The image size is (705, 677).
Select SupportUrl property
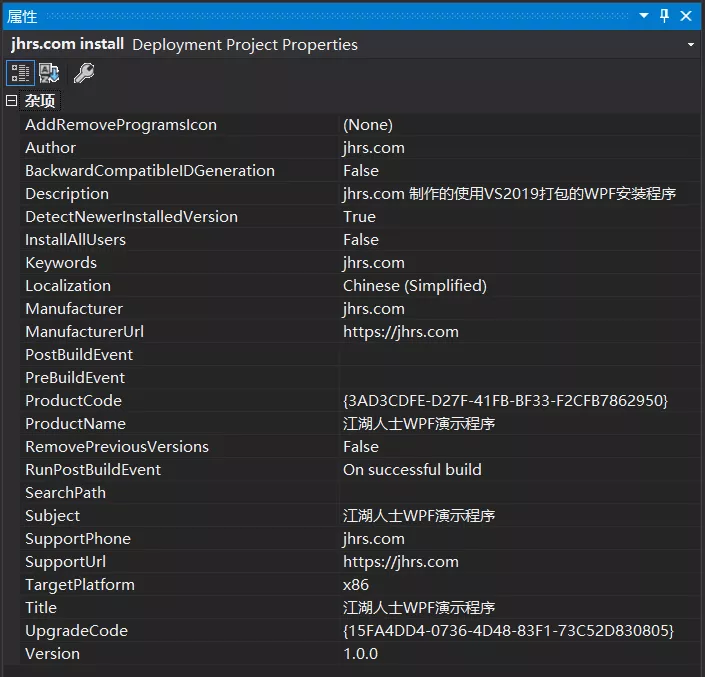[x=66, y=561]
